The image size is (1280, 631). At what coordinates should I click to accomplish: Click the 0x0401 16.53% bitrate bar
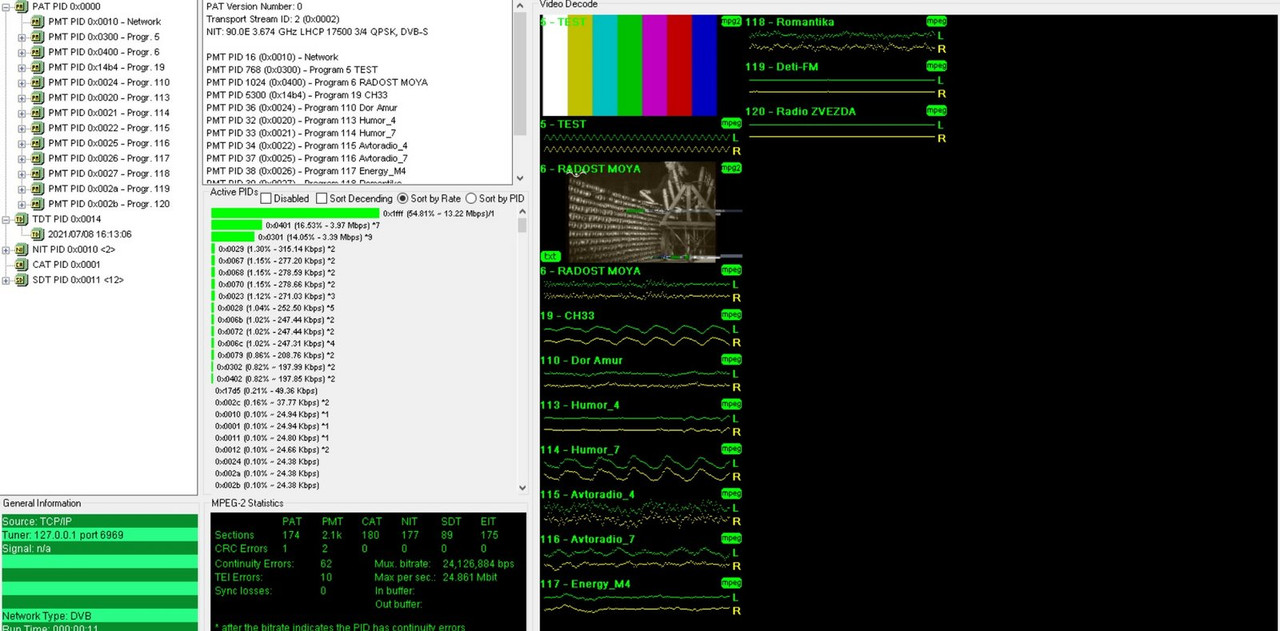point(237,225)
